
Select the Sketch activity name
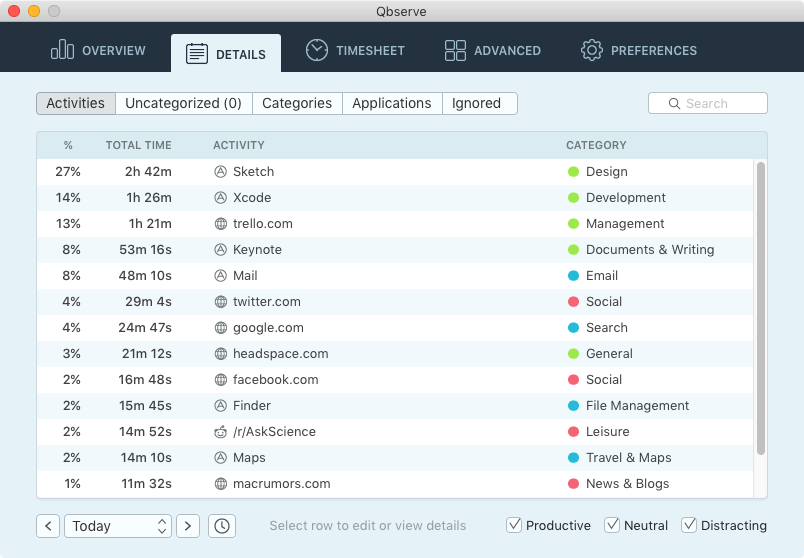pos(253,172)
